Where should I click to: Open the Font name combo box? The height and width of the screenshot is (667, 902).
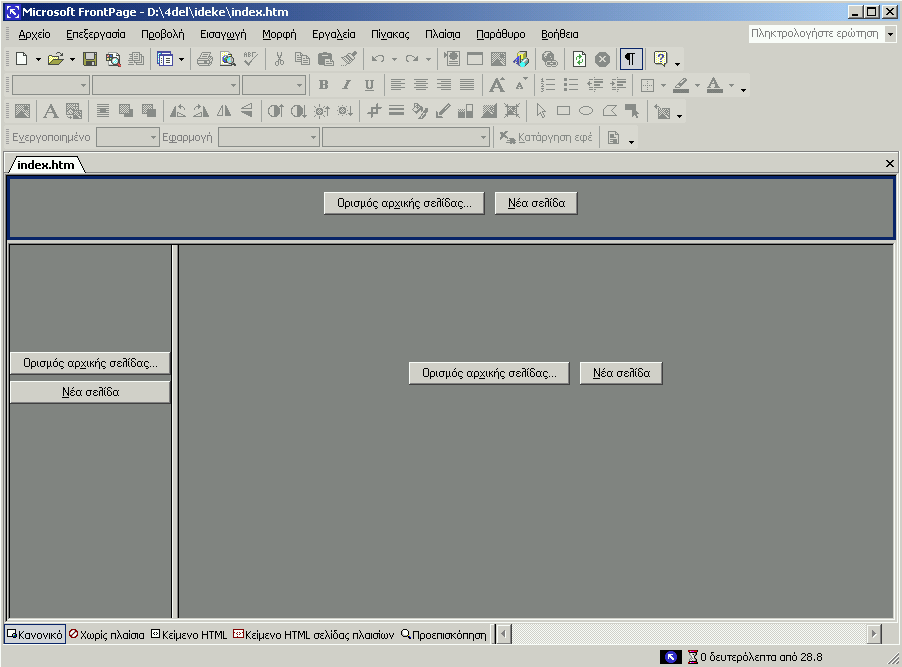(x=166, y=85)
